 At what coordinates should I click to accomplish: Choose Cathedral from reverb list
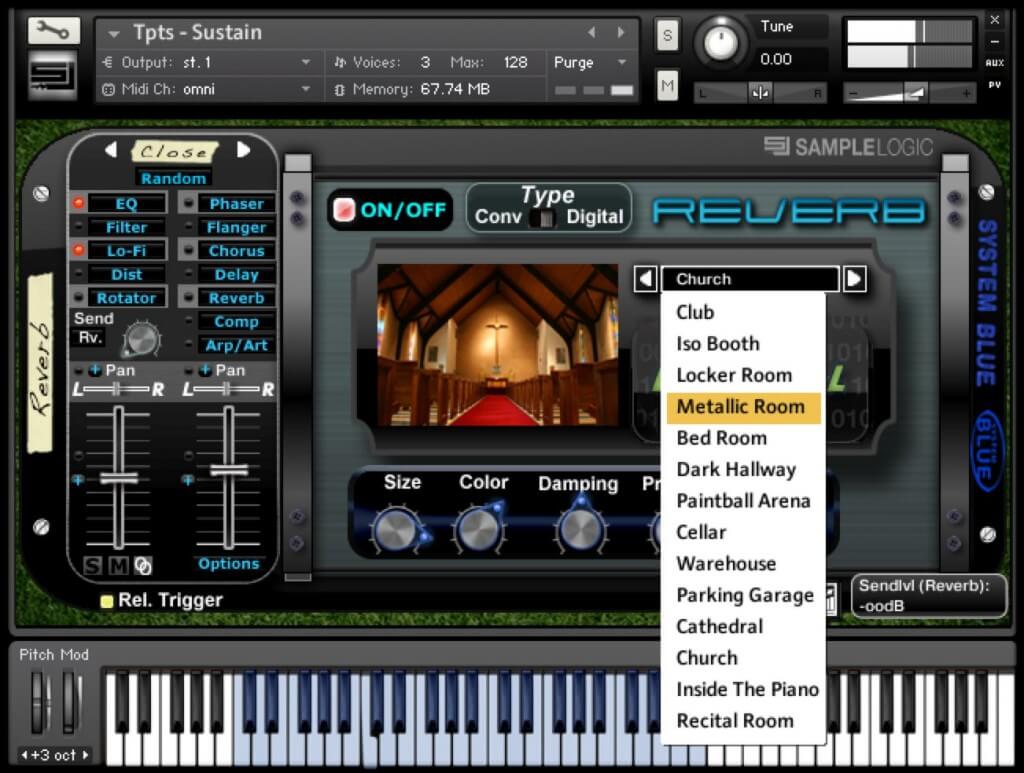click(x=744, y=627)
